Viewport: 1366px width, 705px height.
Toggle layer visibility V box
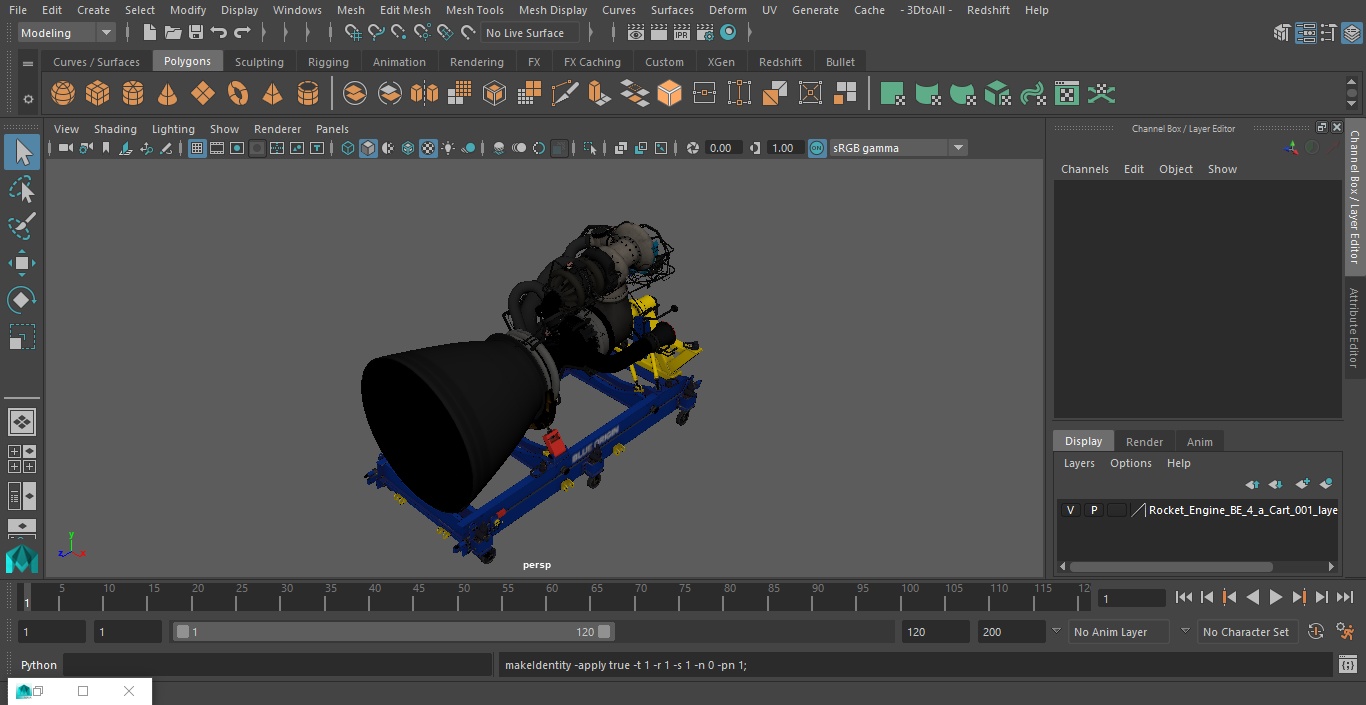click(1070, 510)
